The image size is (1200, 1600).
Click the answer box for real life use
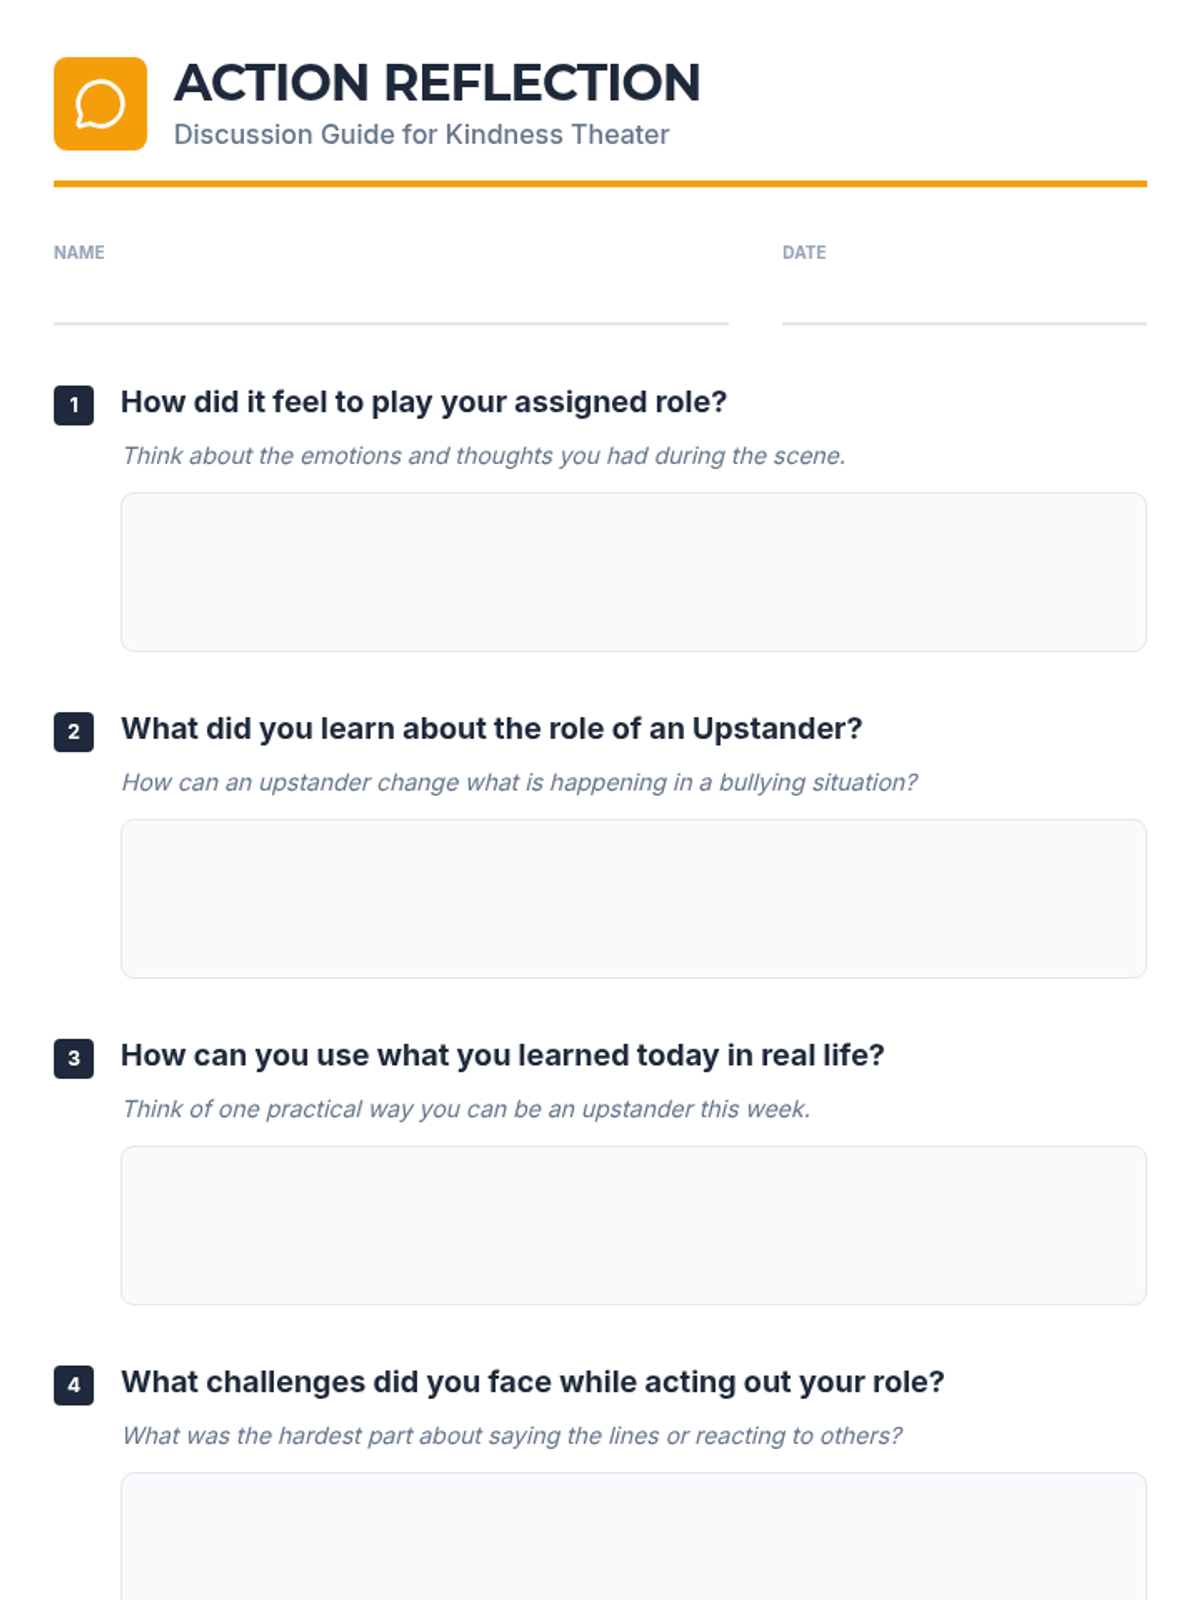633,1225
